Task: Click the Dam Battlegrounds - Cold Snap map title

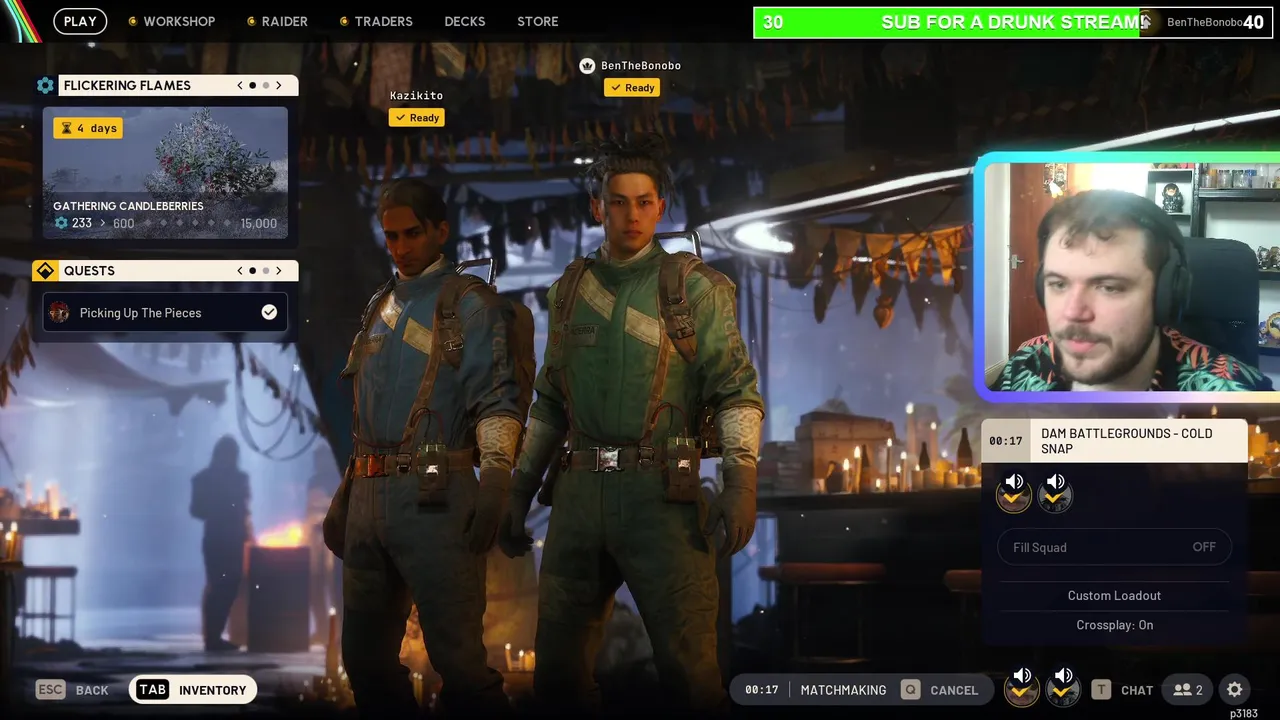Action: pos(1126,441)
